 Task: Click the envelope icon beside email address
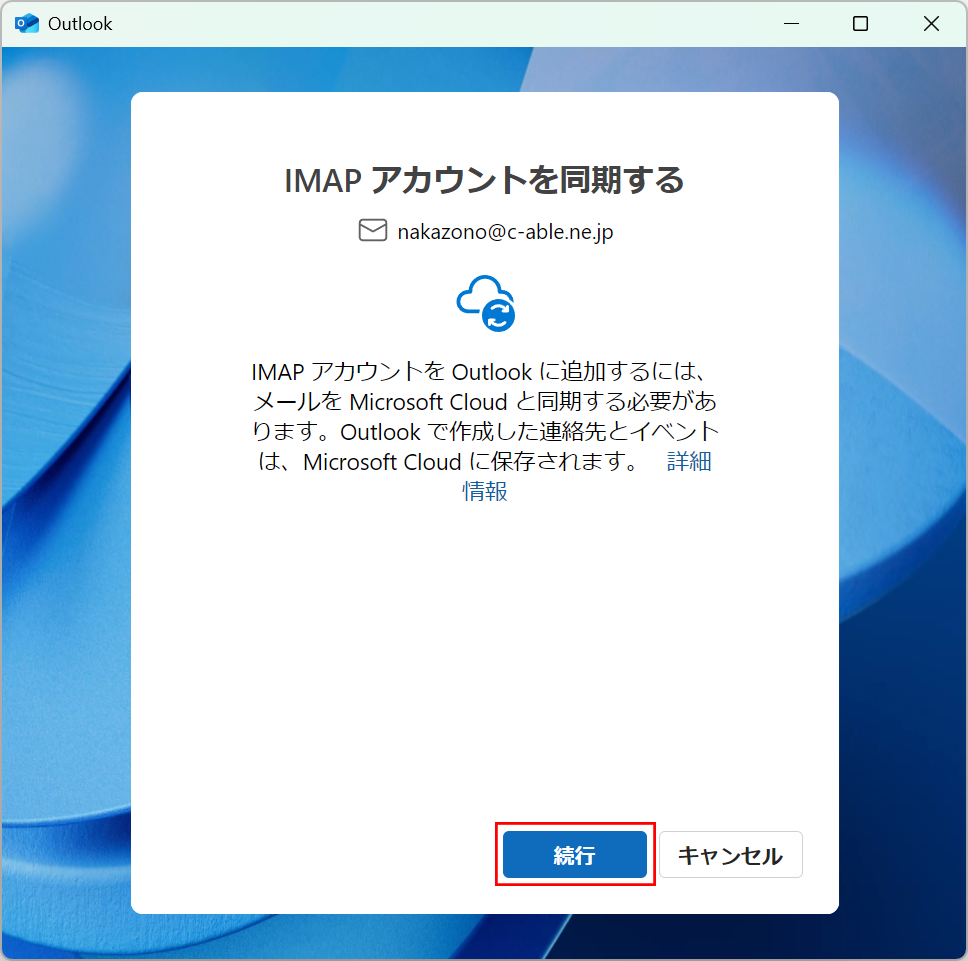[x=373, y=230]
